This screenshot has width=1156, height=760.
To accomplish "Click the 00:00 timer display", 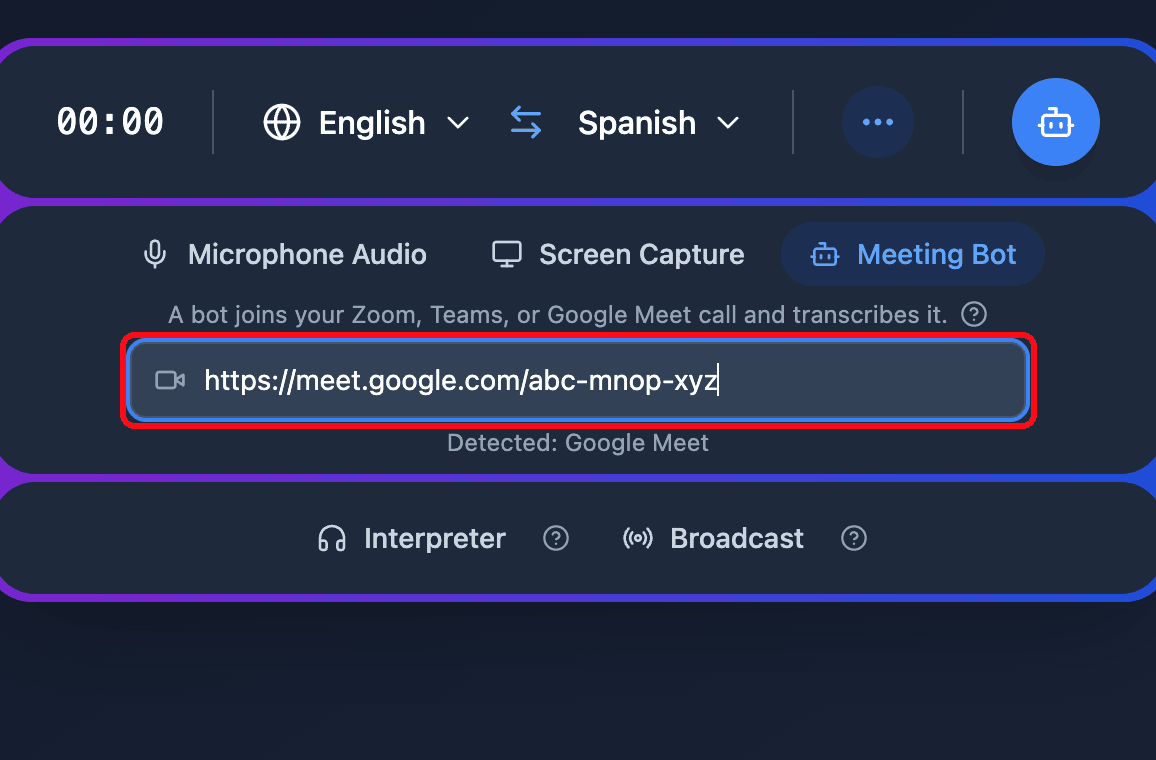I will click(x=110, y=122).
